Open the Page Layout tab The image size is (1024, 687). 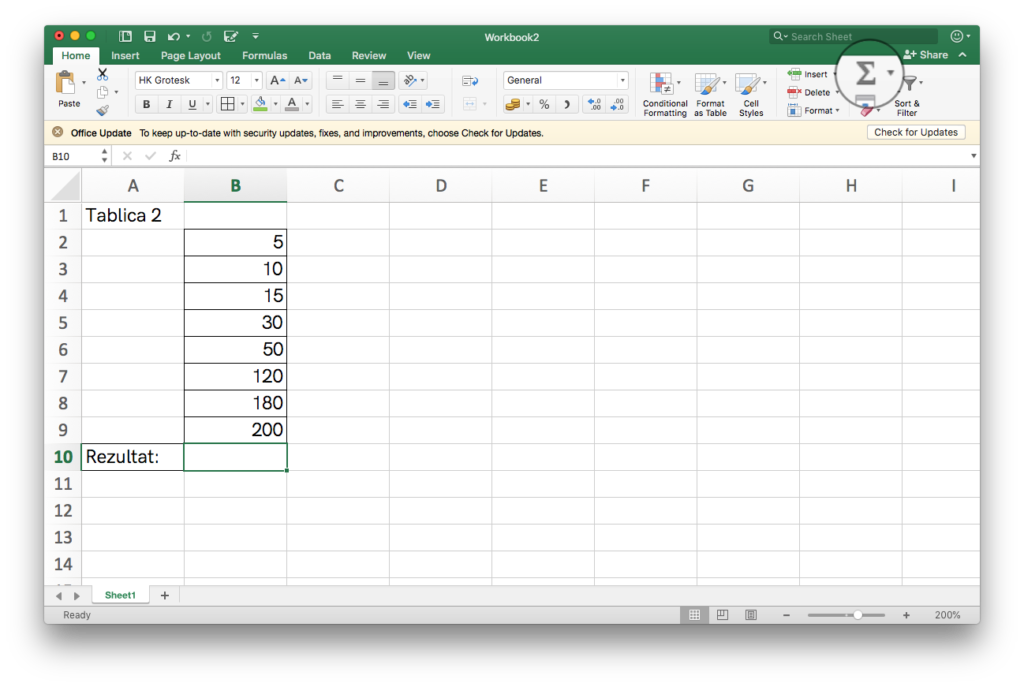190,56
